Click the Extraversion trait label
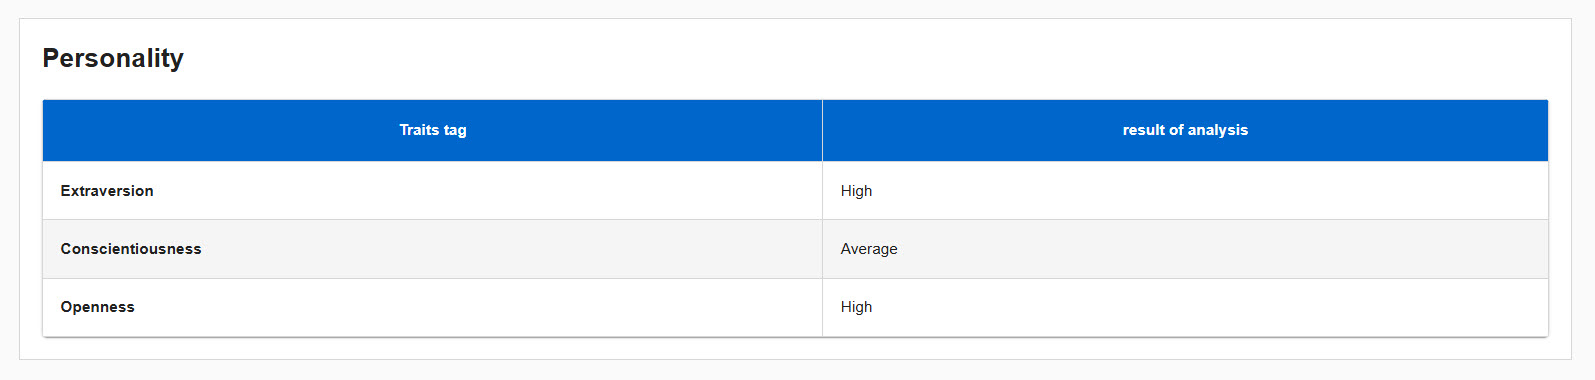 click(x=107, y=191)
